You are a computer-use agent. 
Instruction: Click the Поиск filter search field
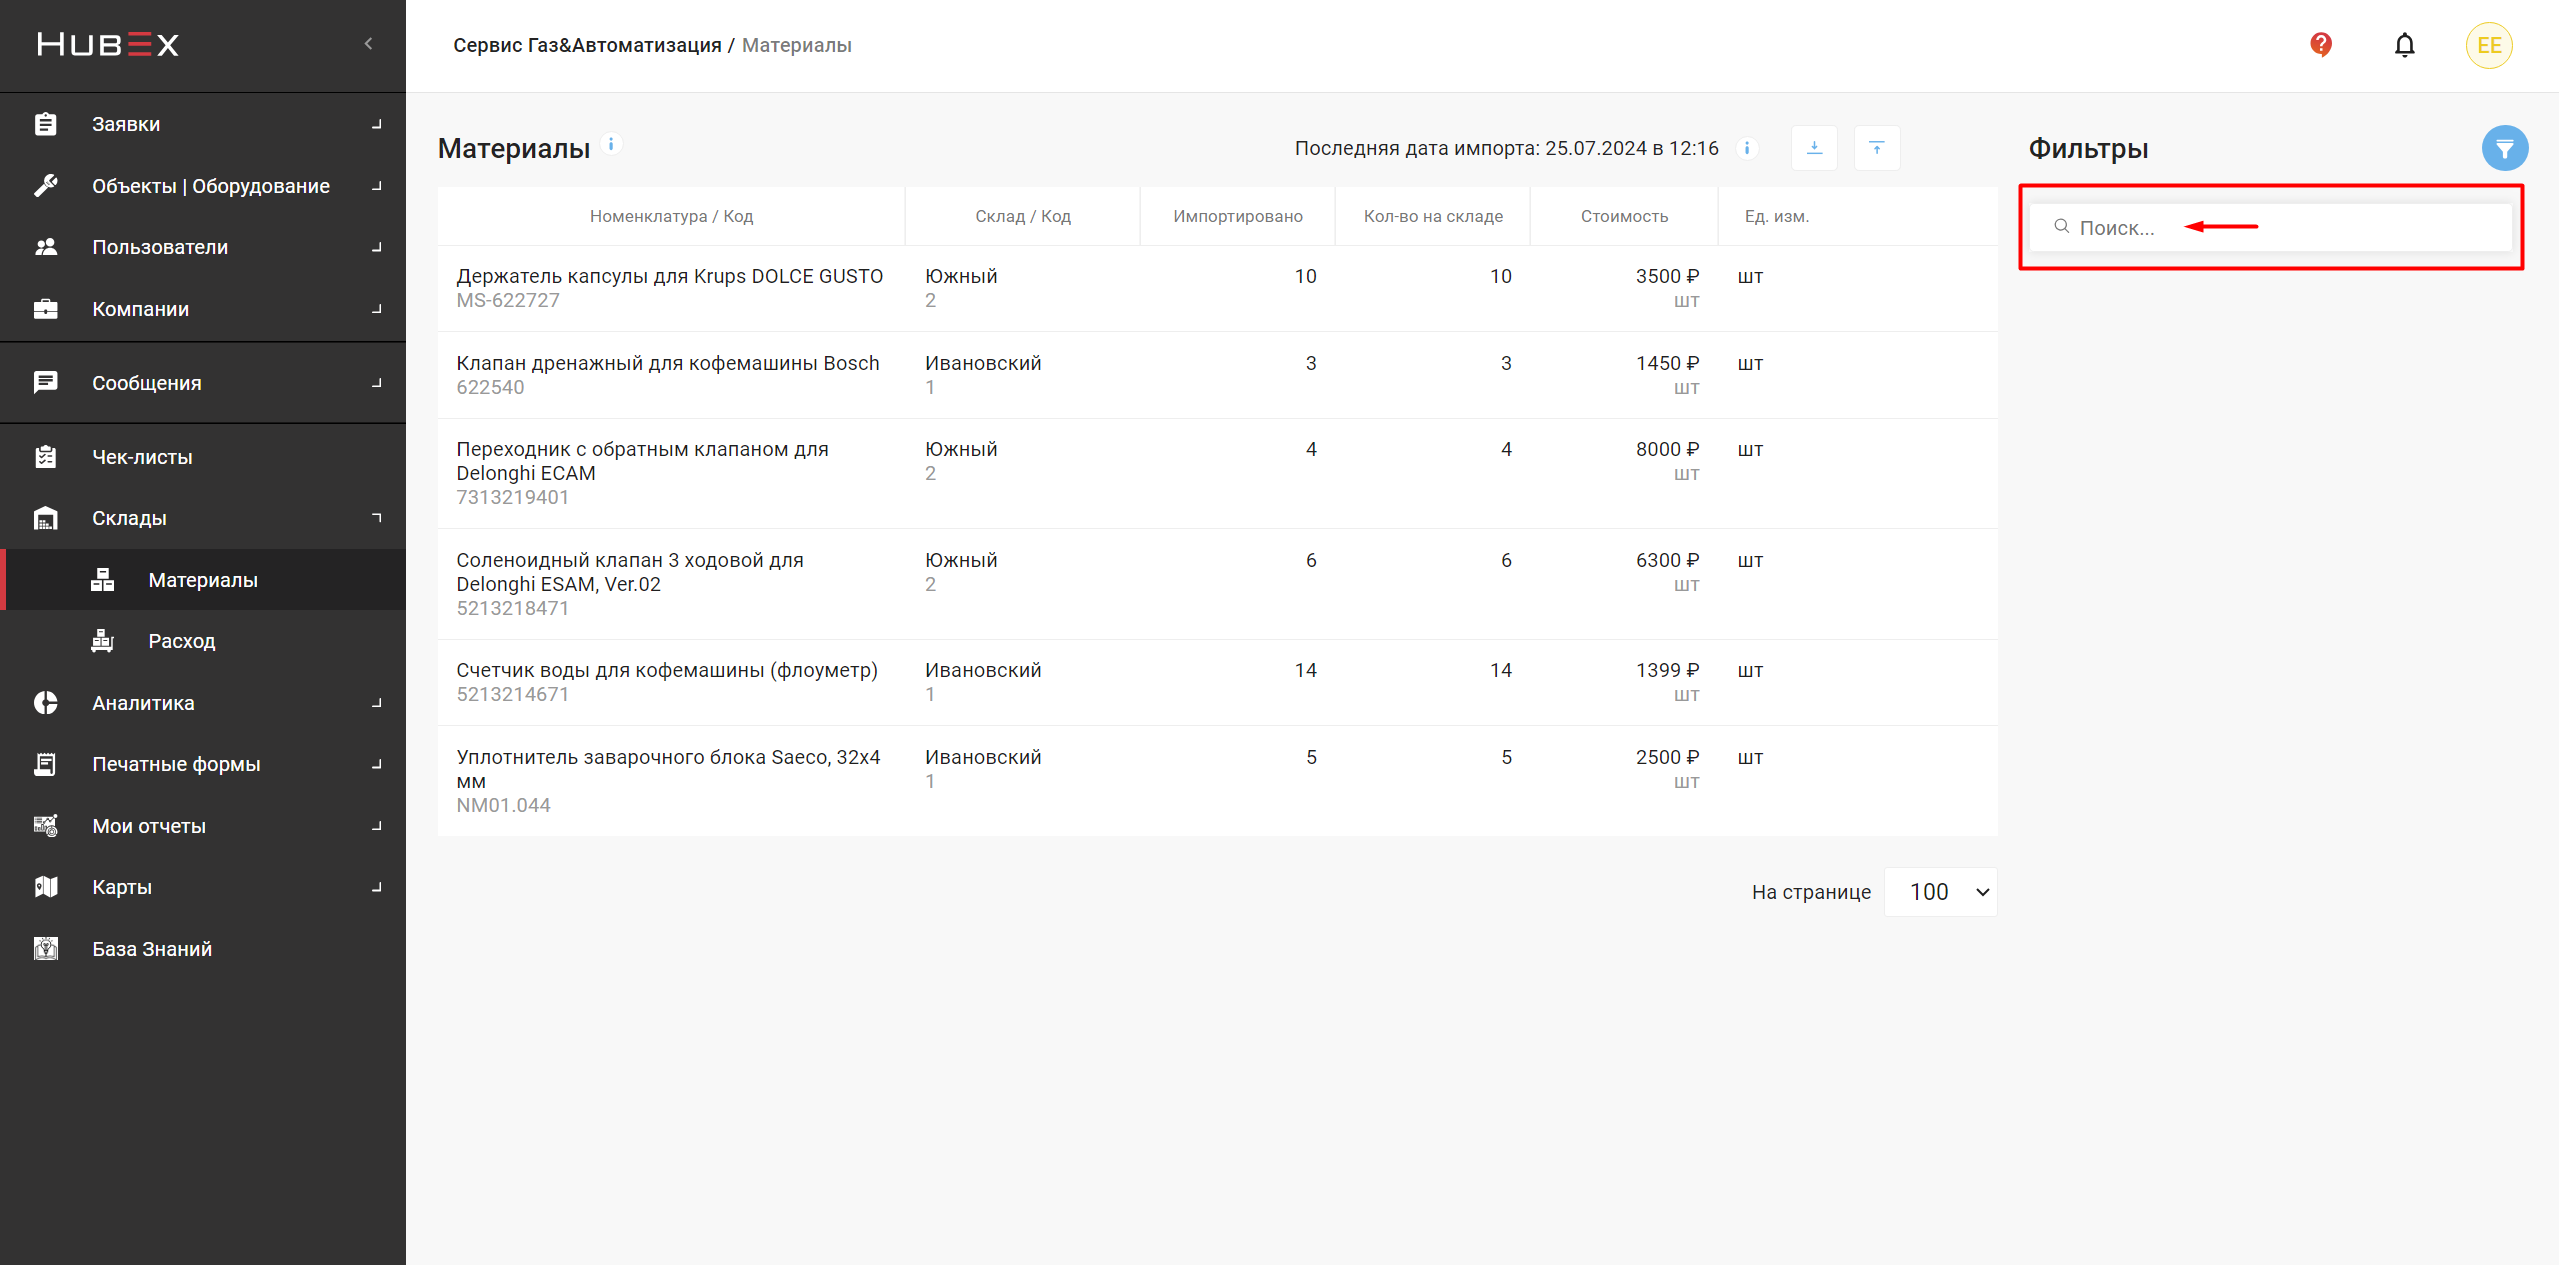[2270, 228]
